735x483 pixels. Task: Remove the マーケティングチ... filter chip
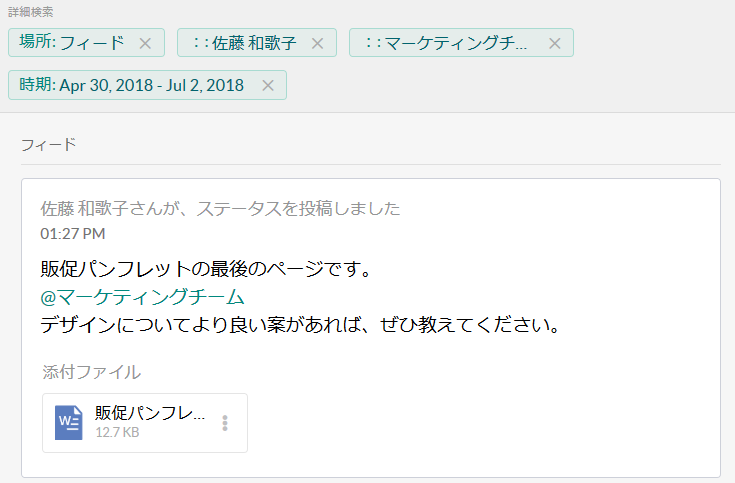pyautogui.click(x=555, y=43)
